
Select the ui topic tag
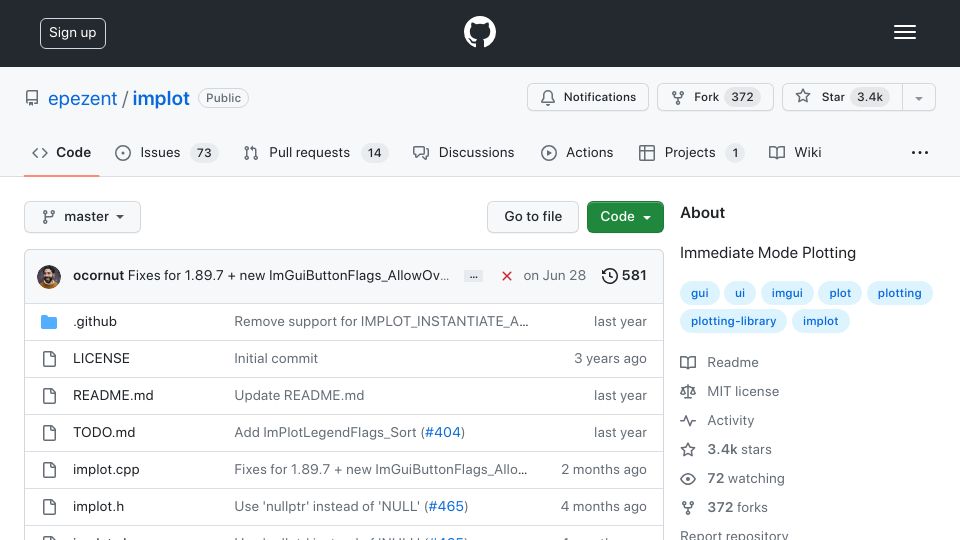740,293
